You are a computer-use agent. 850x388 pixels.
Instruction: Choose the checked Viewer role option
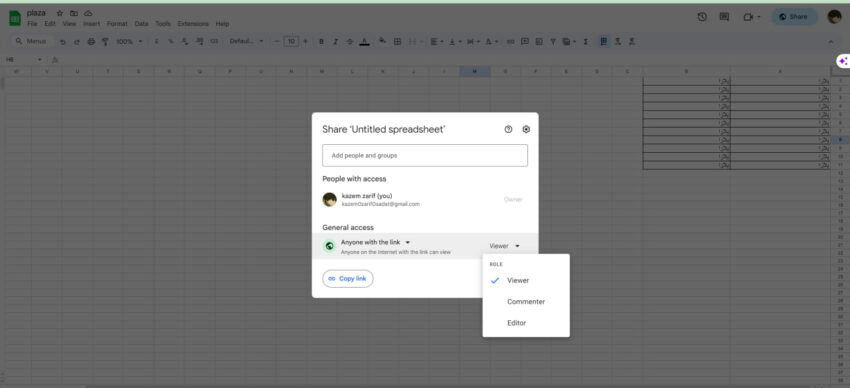526,281
